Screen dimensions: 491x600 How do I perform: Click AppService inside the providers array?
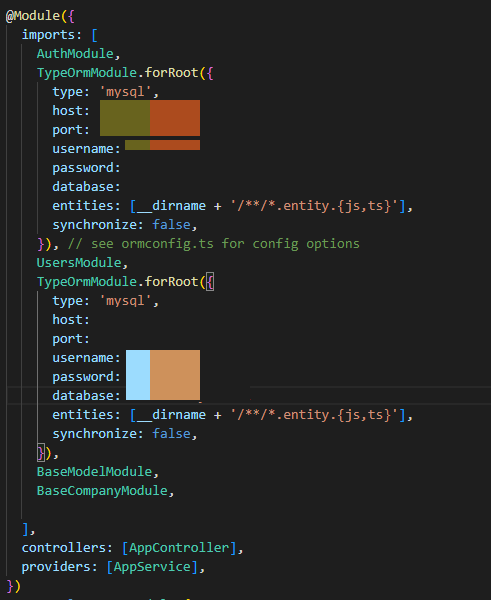[152, 567]
